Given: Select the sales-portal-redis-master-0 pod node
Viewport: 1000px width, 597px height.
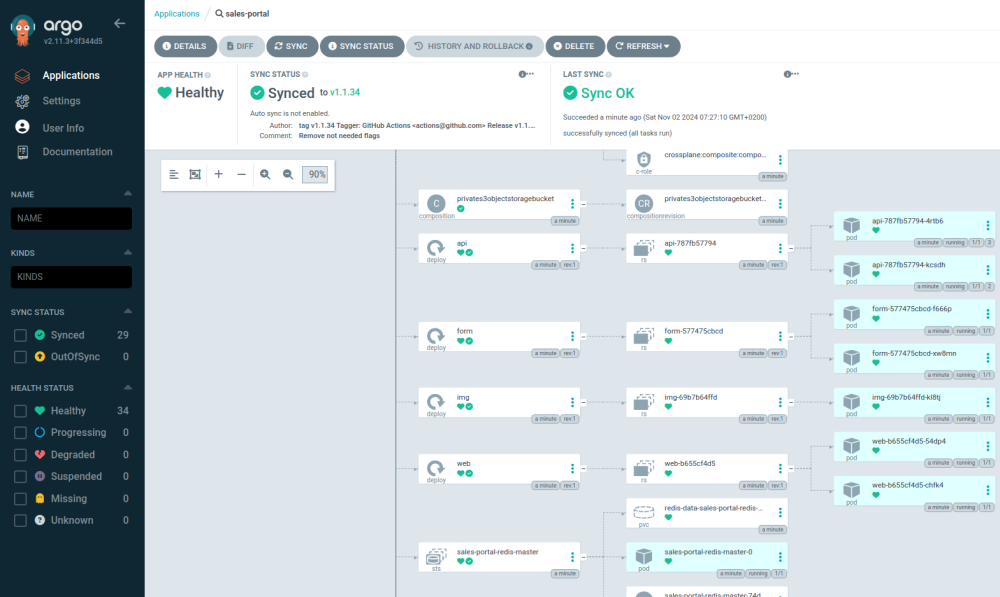Looking at the screenshot, I should [707, 557].
